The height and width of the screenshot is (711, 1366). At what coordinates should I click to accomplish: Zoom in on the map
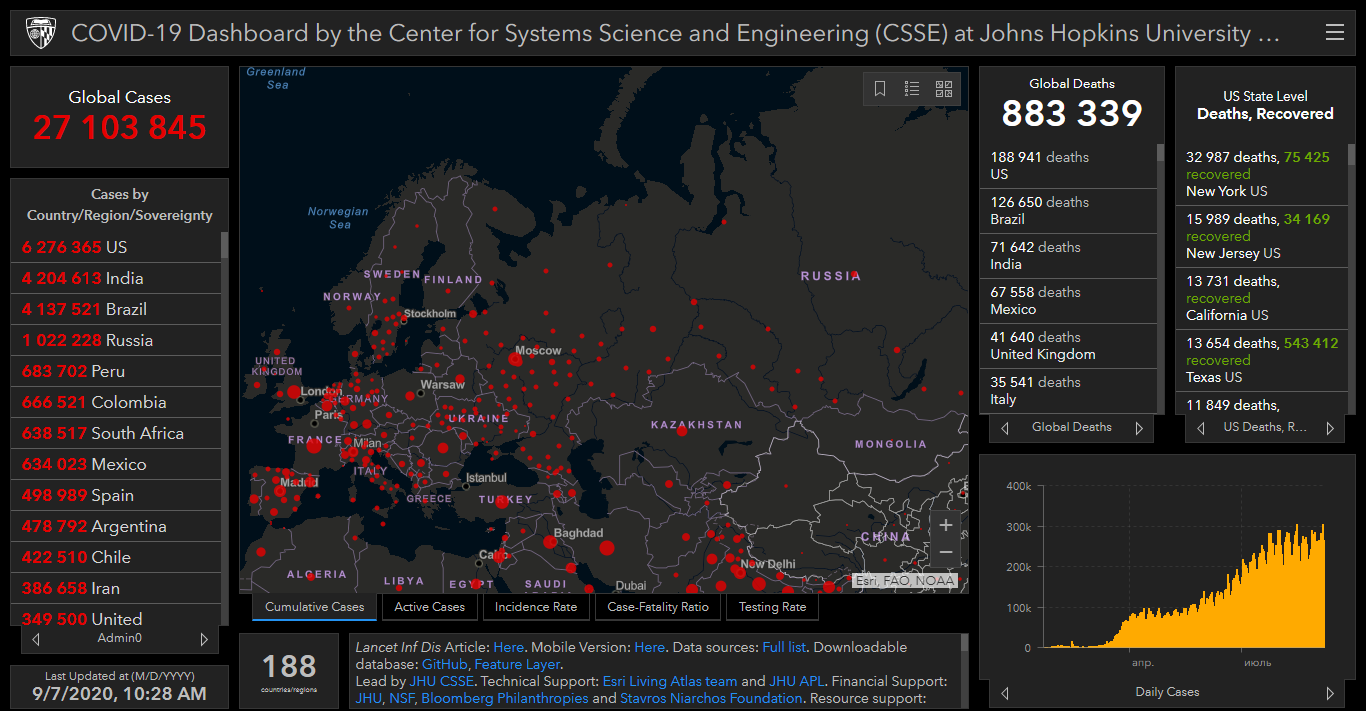(x=945, y=525)
